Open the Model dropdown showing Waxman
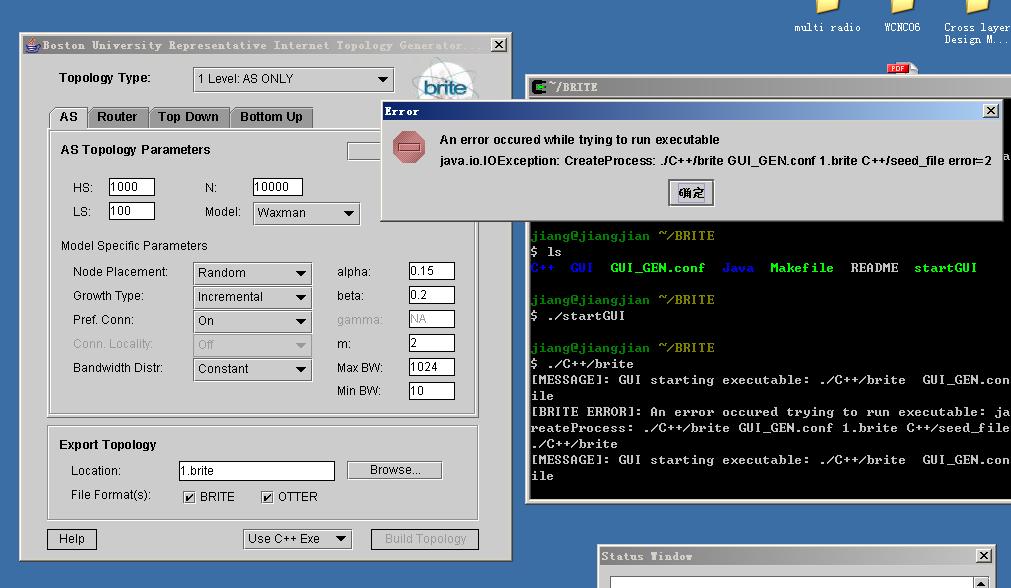The width and height of the screenshot is (1011, 588). coord(306,213)
